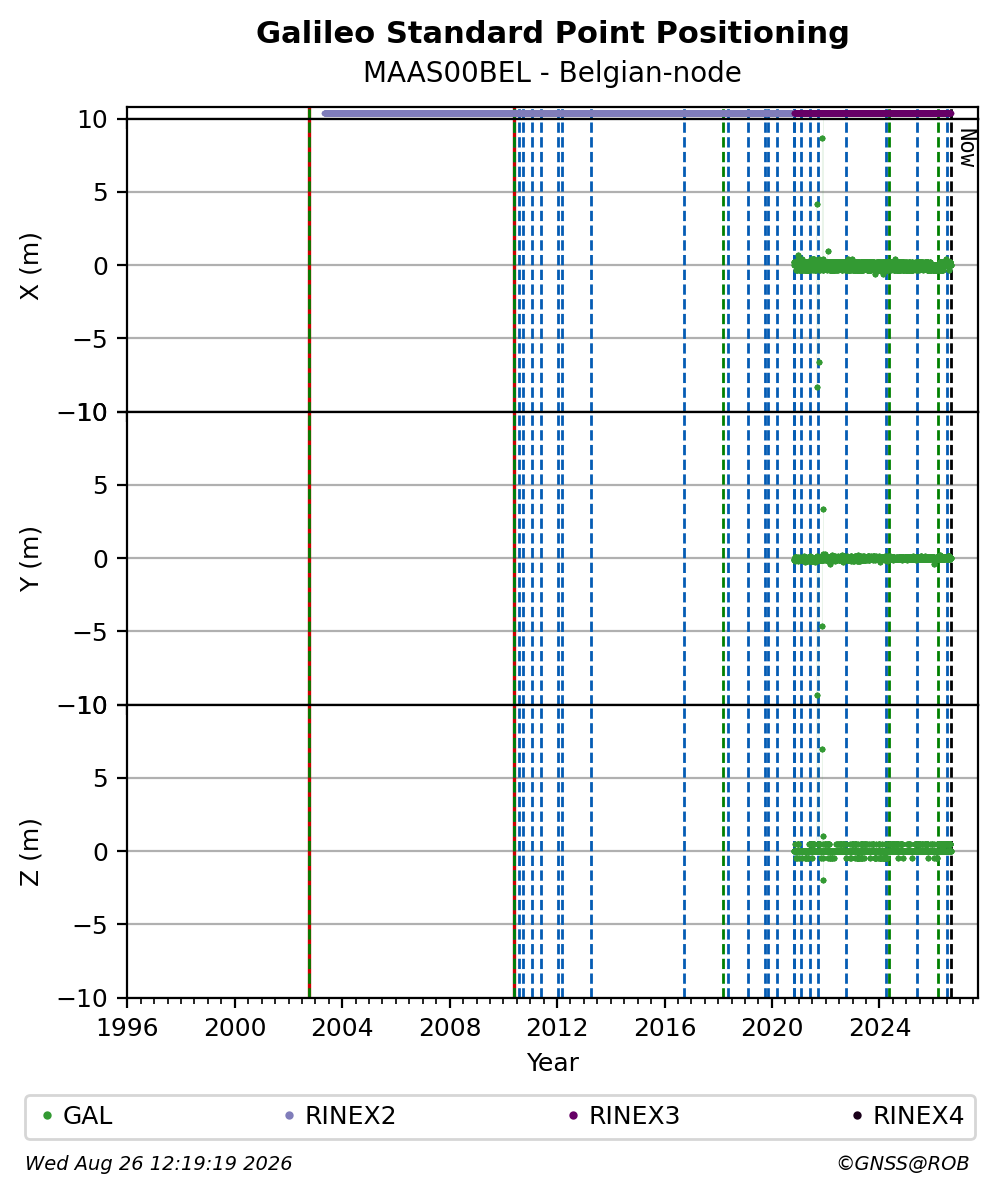Click the purple RINEX3 legend marker dot
The width and height of the screenshot is (997, 1194).
click(x=574, y=1116)
